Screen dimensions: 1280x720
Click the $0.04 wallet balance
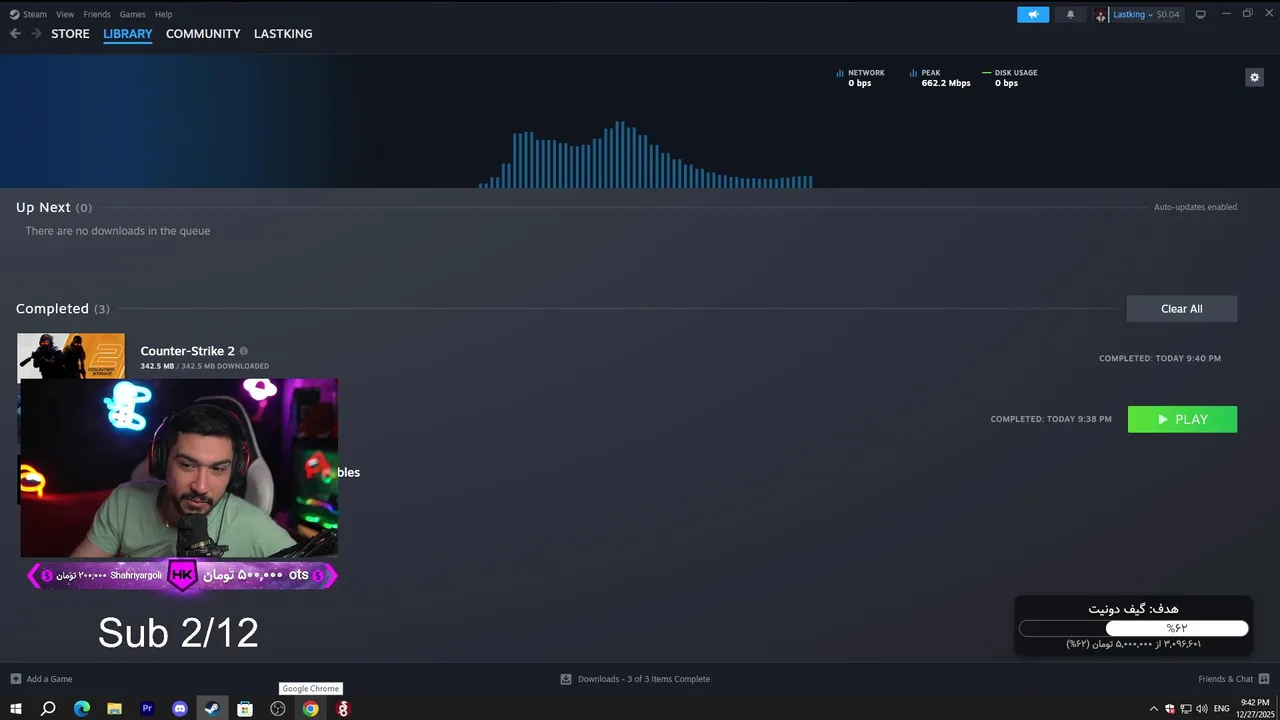pyautogui.click(x=1168, y=15)
